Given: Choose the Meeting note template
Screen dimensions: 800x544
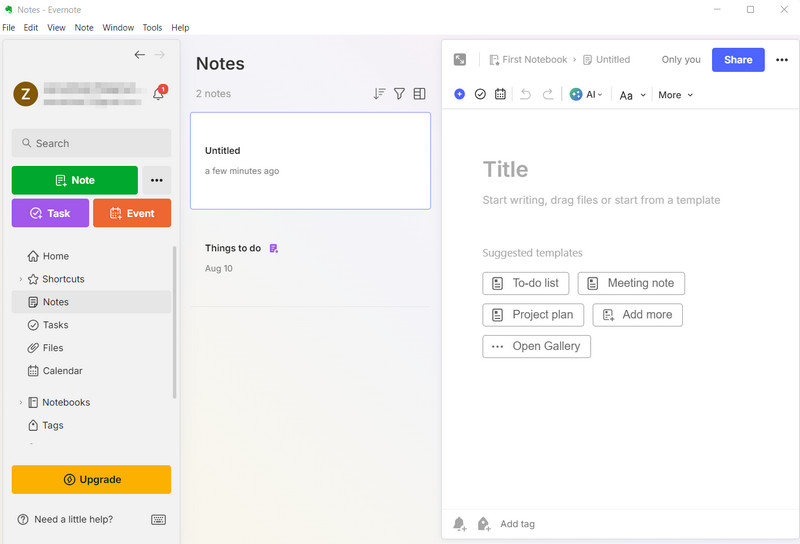Looking at the screenshot, I should 631,283.
